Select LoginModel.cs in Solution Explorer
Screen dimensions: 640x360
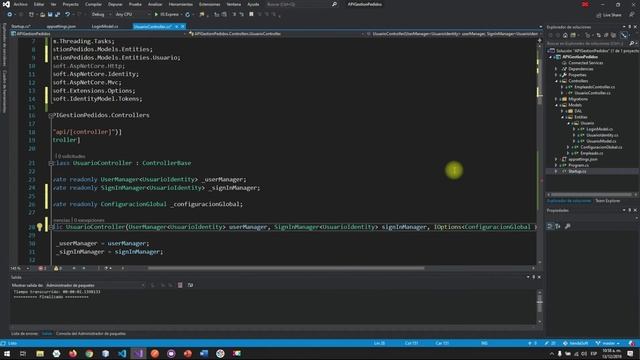click(599, 129)
